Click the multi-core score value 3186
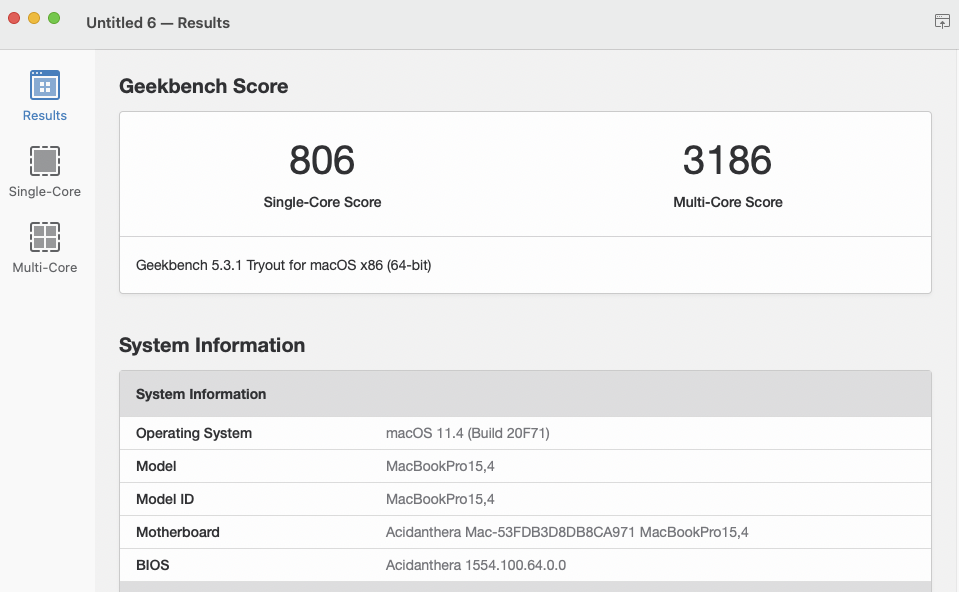The height and width of the screenshot is (592, 959). click(727, 160)
